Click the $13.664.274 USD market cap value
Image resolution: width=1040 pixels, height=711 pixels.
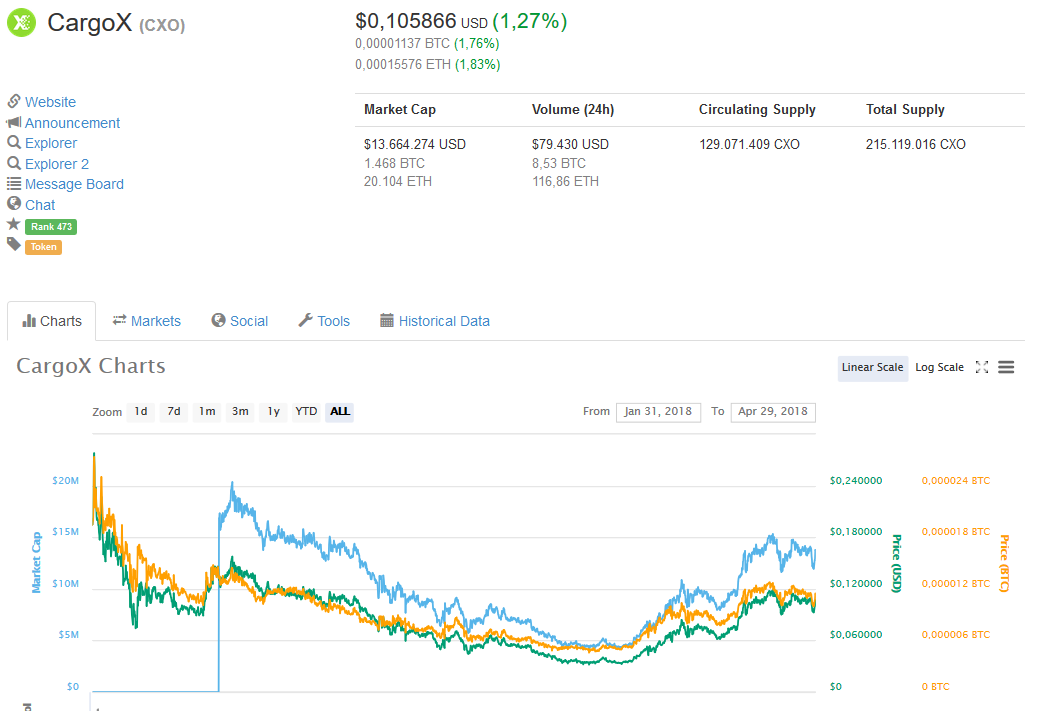pos(415,145)
